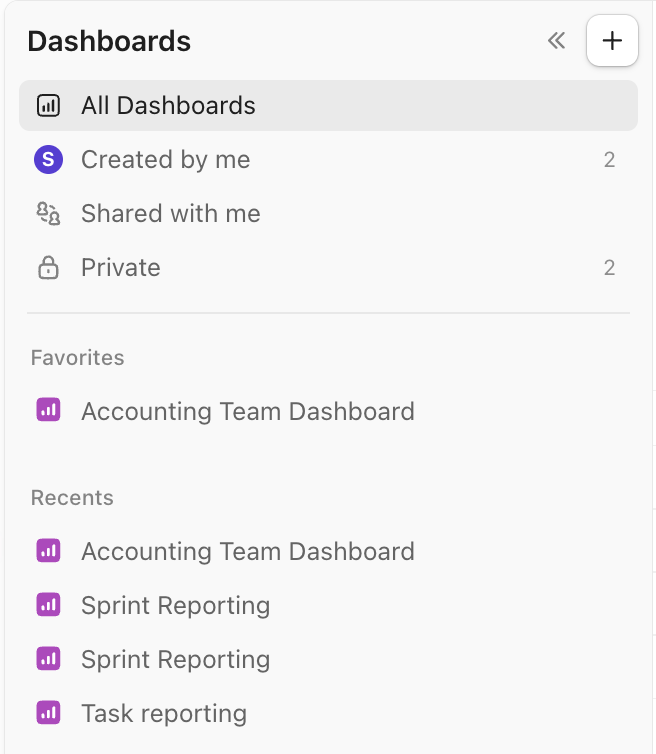Select the All Dashboards menu item
The width and height of the screenshot is (656, 754).
pyautogui.click(x=168, y=106)
